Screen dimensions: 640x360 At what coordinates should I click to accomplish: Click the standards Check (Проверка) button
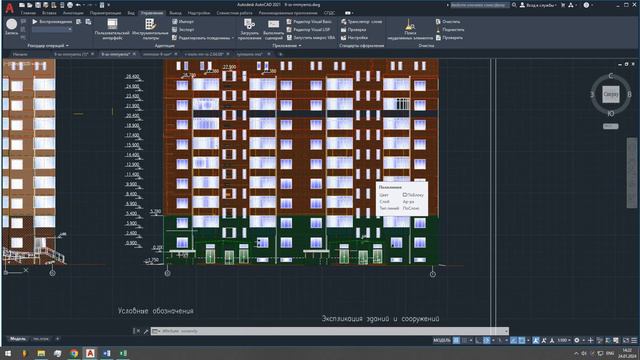click(x=353, y=29)
